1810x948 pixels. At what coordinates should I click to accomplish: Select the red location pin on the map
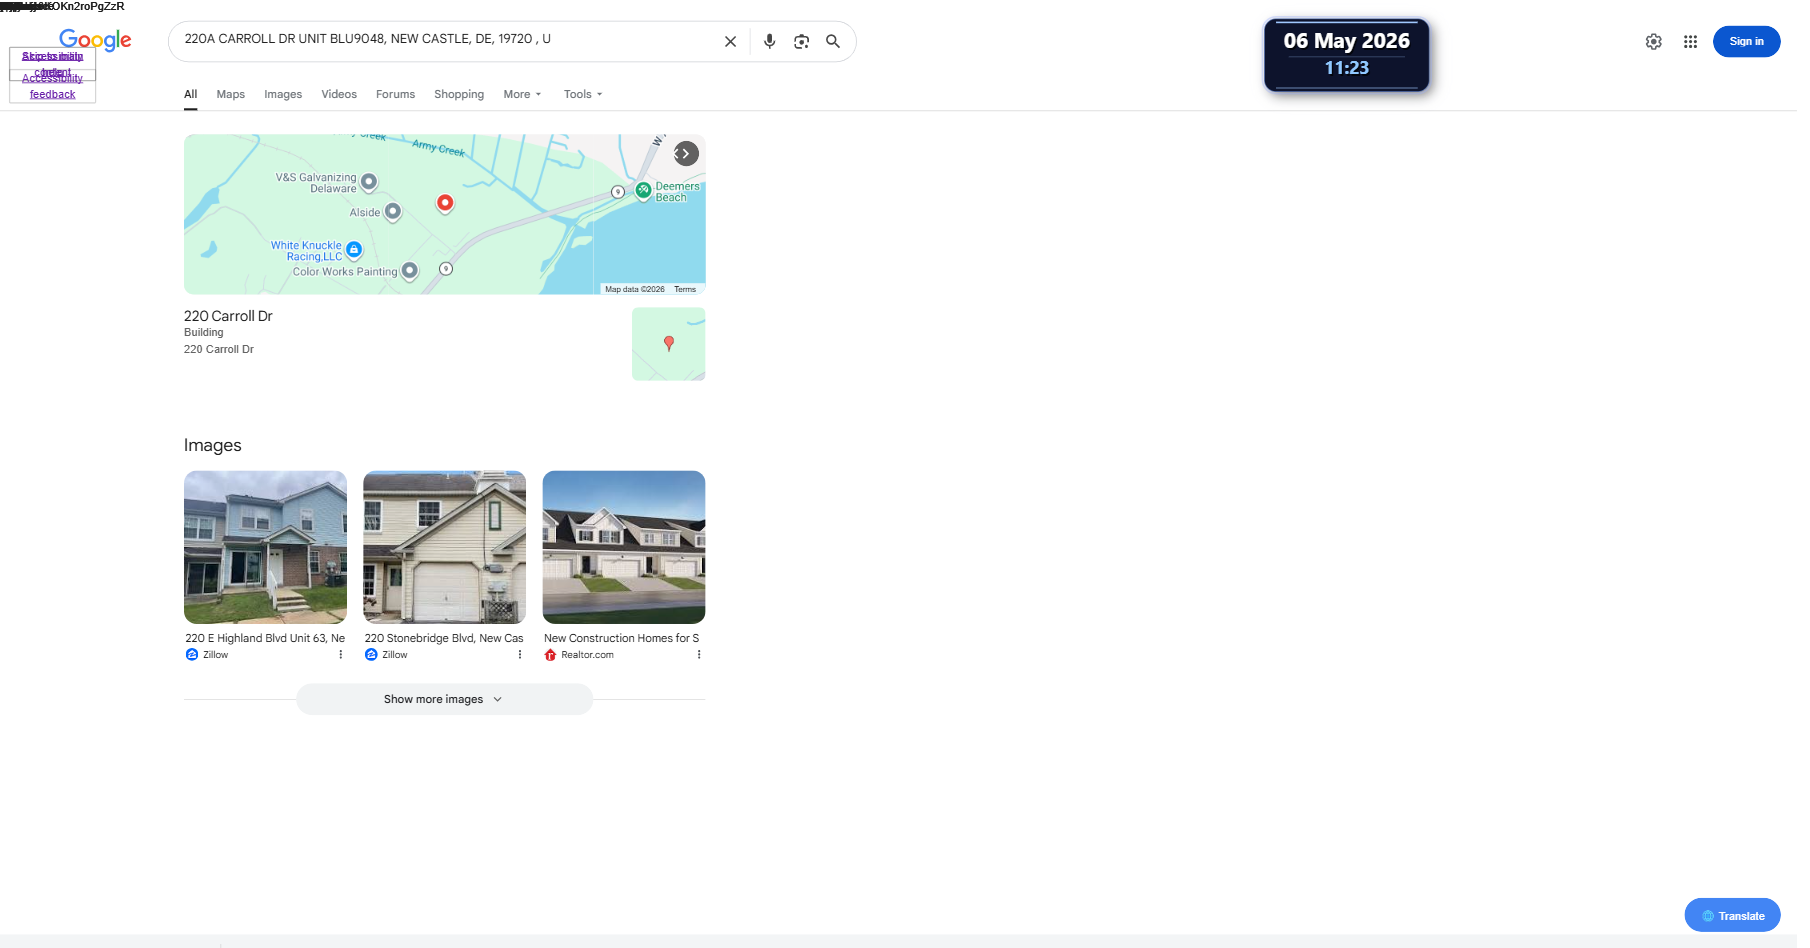pyautogui.click(x=445, y=203)
